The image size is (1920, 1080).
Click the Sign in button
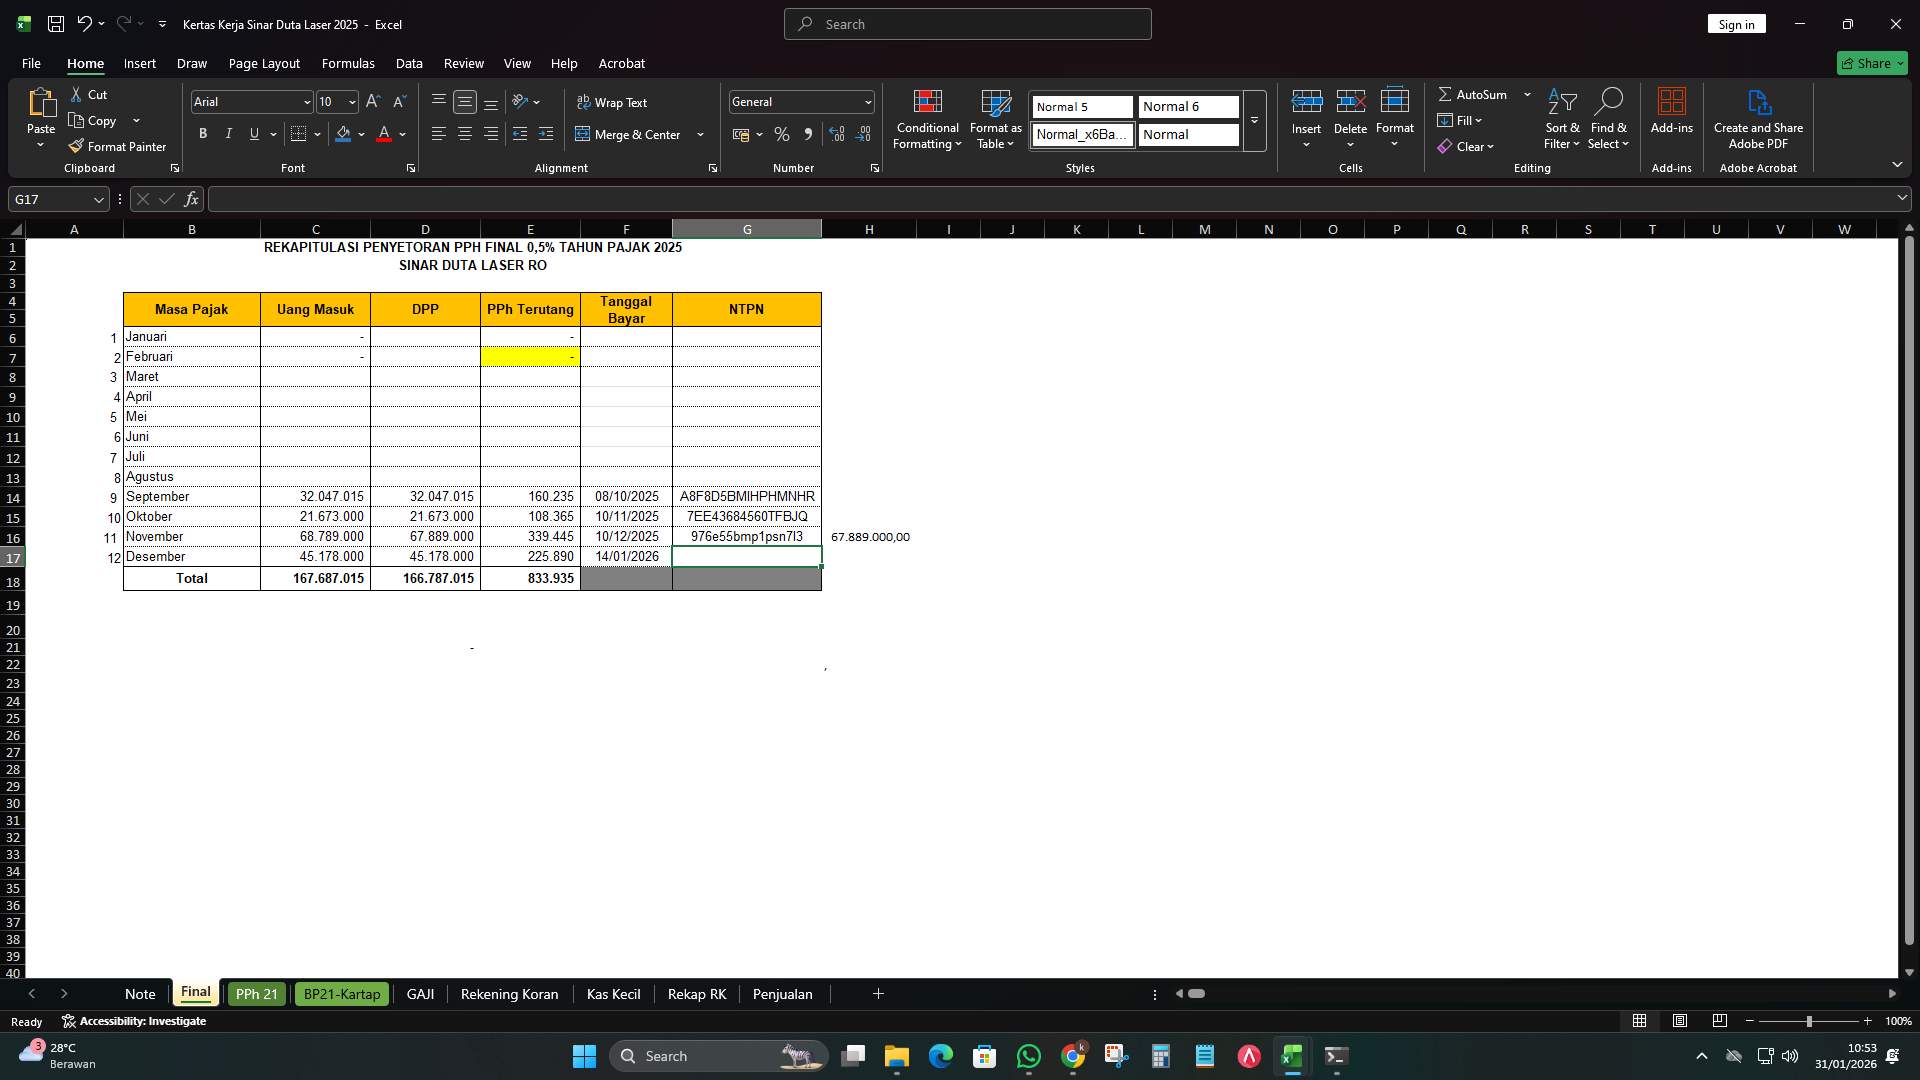point(1737,23)
